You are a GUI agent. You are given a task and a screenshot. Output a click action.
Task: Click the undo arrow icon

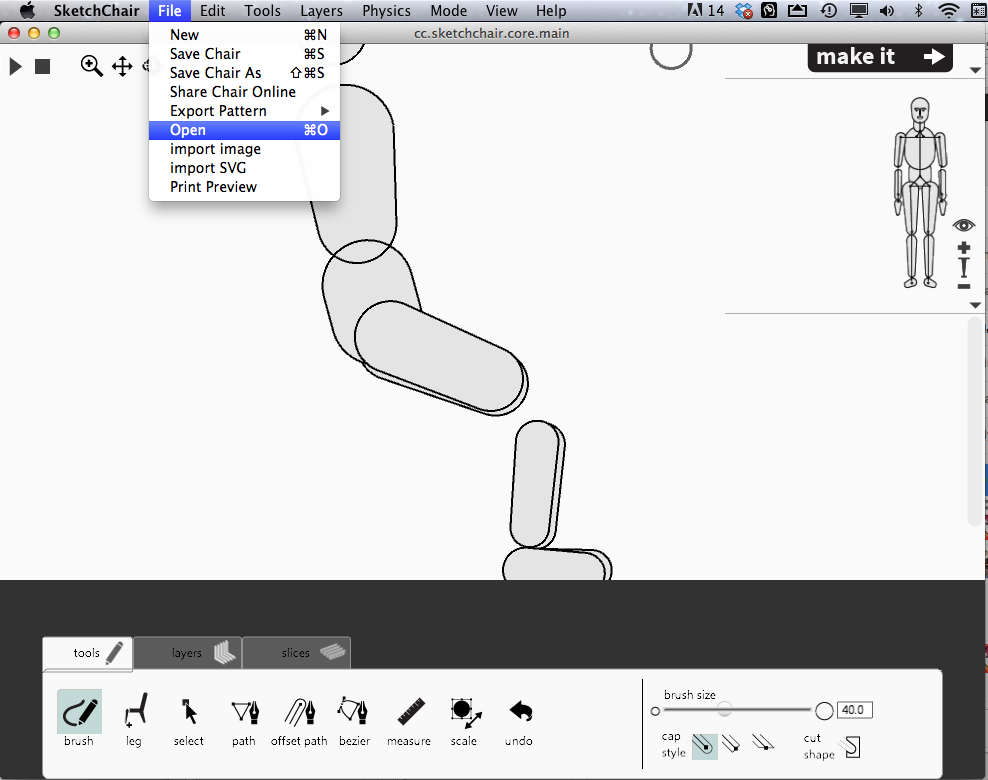tap(521, 711)
